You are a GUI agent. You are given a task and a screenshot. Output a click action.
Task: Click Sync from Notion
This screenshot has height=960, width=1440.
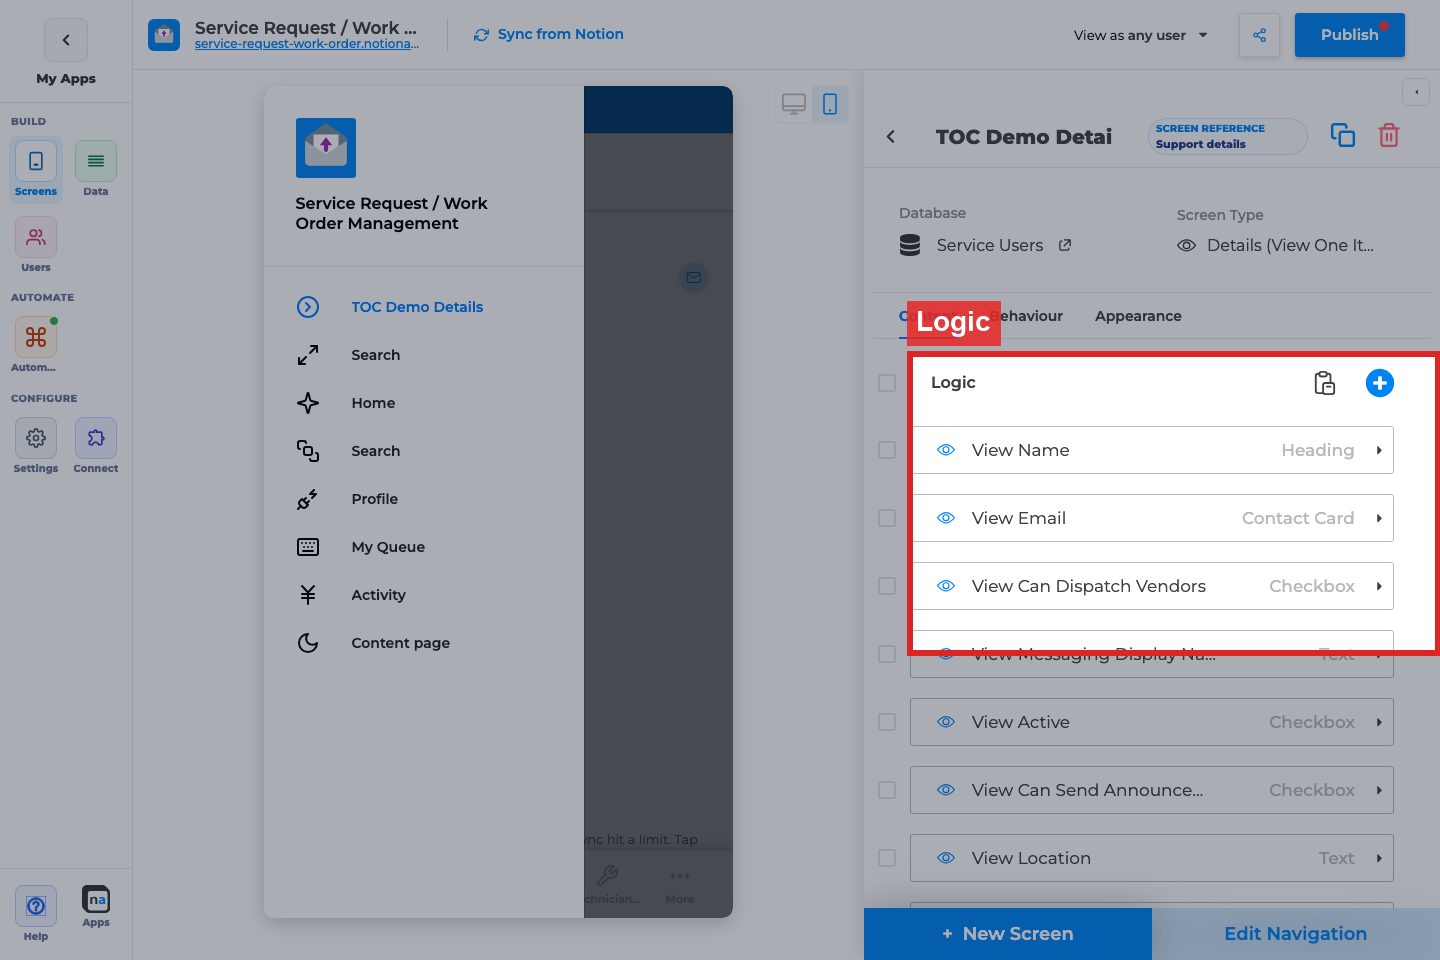click(548, 34)
